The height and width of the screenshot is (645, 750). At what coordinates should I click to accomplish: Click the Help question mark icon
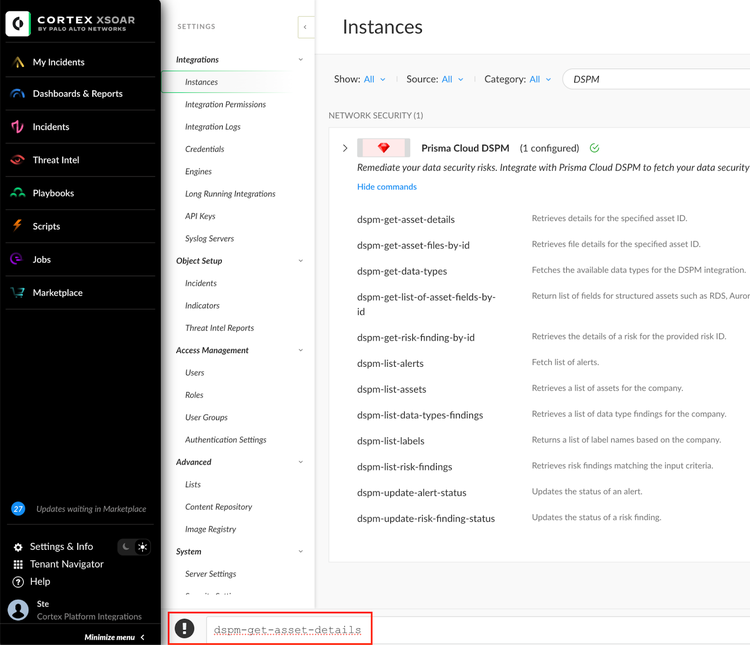tap(18, 582)
